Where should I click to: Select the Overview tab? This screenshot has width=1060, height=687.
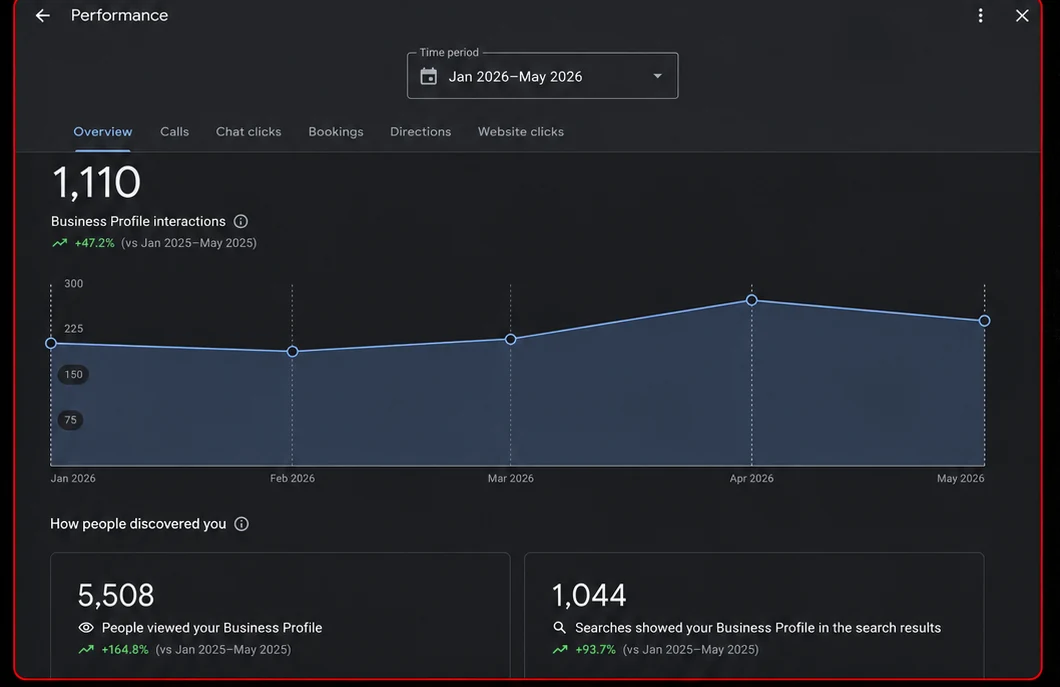coord(103,132)
